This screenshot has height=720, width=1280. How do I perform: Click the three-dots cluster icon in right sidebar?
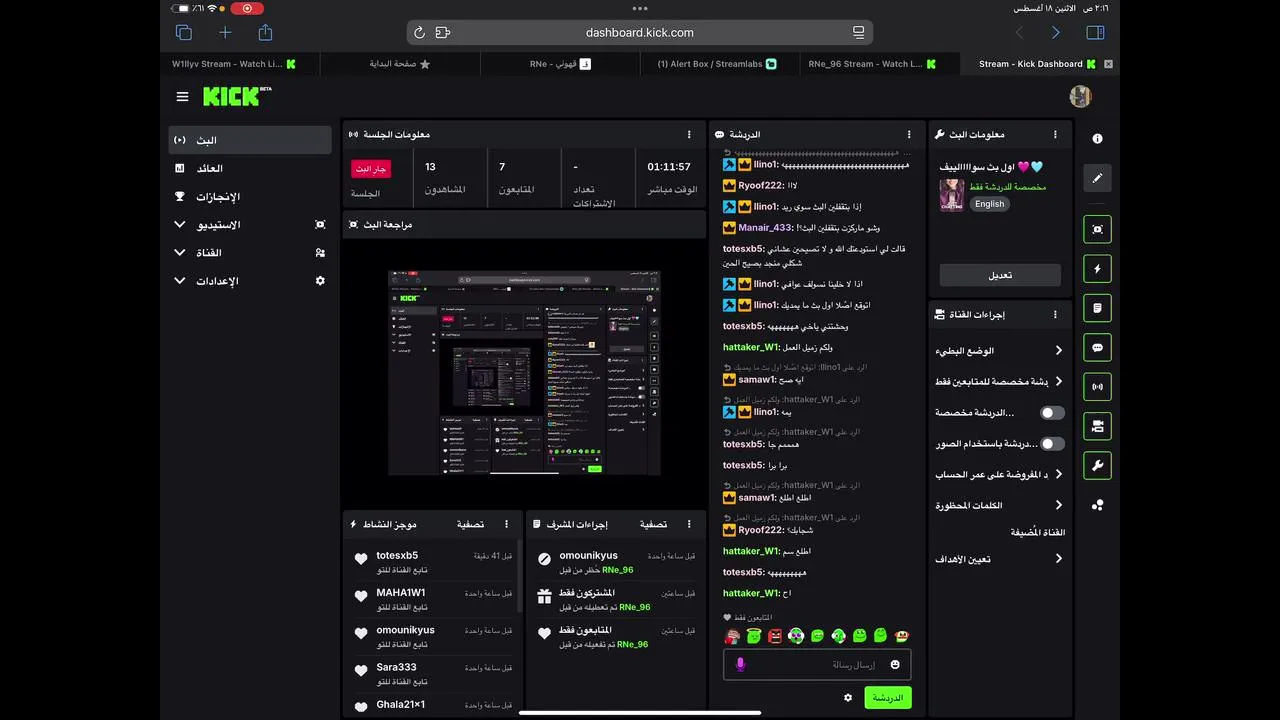pos(1097,505)
